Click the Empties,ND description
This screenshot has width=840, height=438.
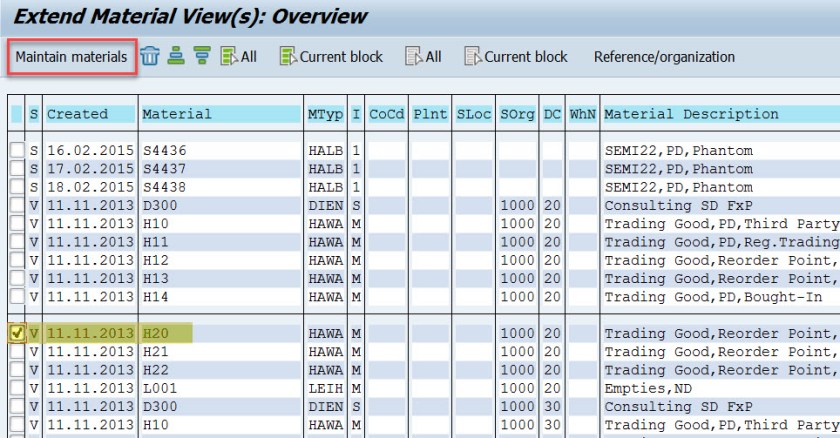click(x=648, y=388)
